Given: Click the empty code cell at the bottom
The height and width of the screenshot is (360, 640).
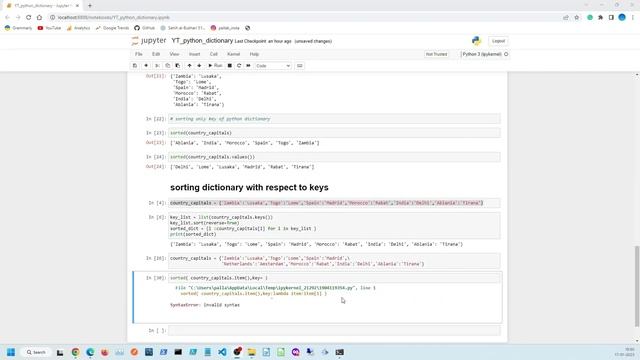Looking at the screenshot, I should pyautogui.click(x=334, y=330).
